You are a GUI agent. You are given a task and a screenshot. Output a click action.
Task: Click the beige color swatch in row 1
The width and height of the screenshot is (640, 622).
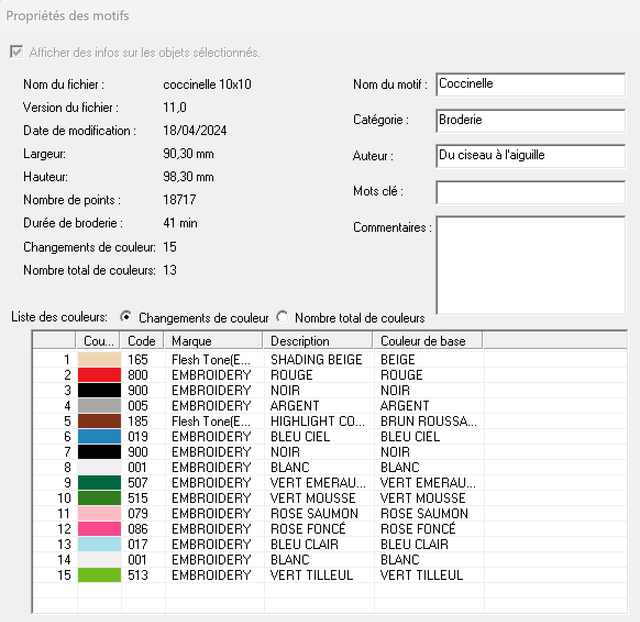click(x=99, y=359)
